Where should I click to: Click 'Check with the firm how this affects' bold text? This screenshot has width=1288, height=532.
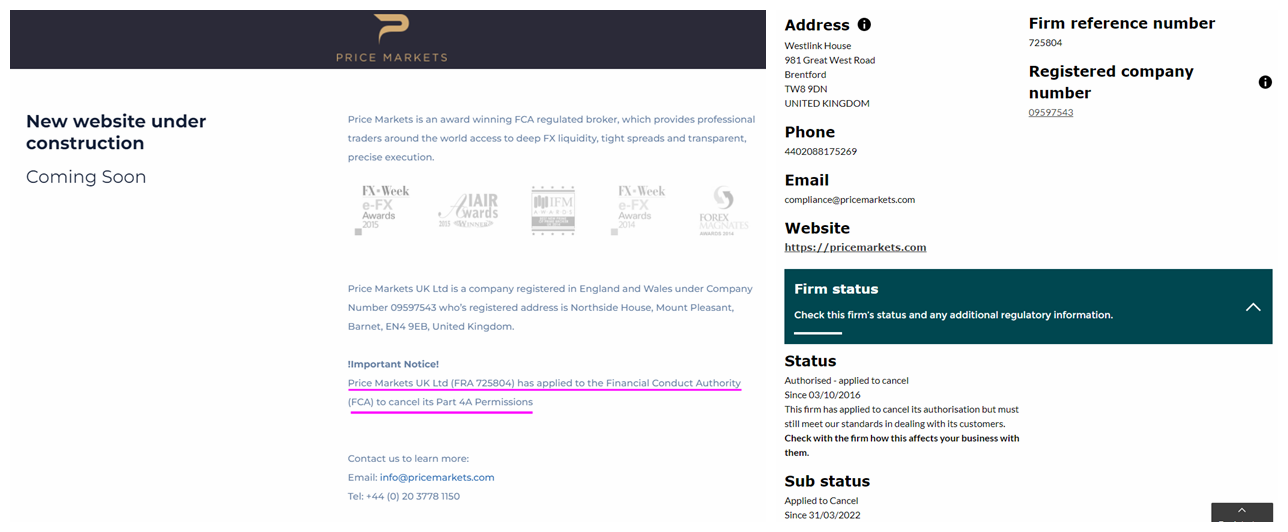click(902, 445)
